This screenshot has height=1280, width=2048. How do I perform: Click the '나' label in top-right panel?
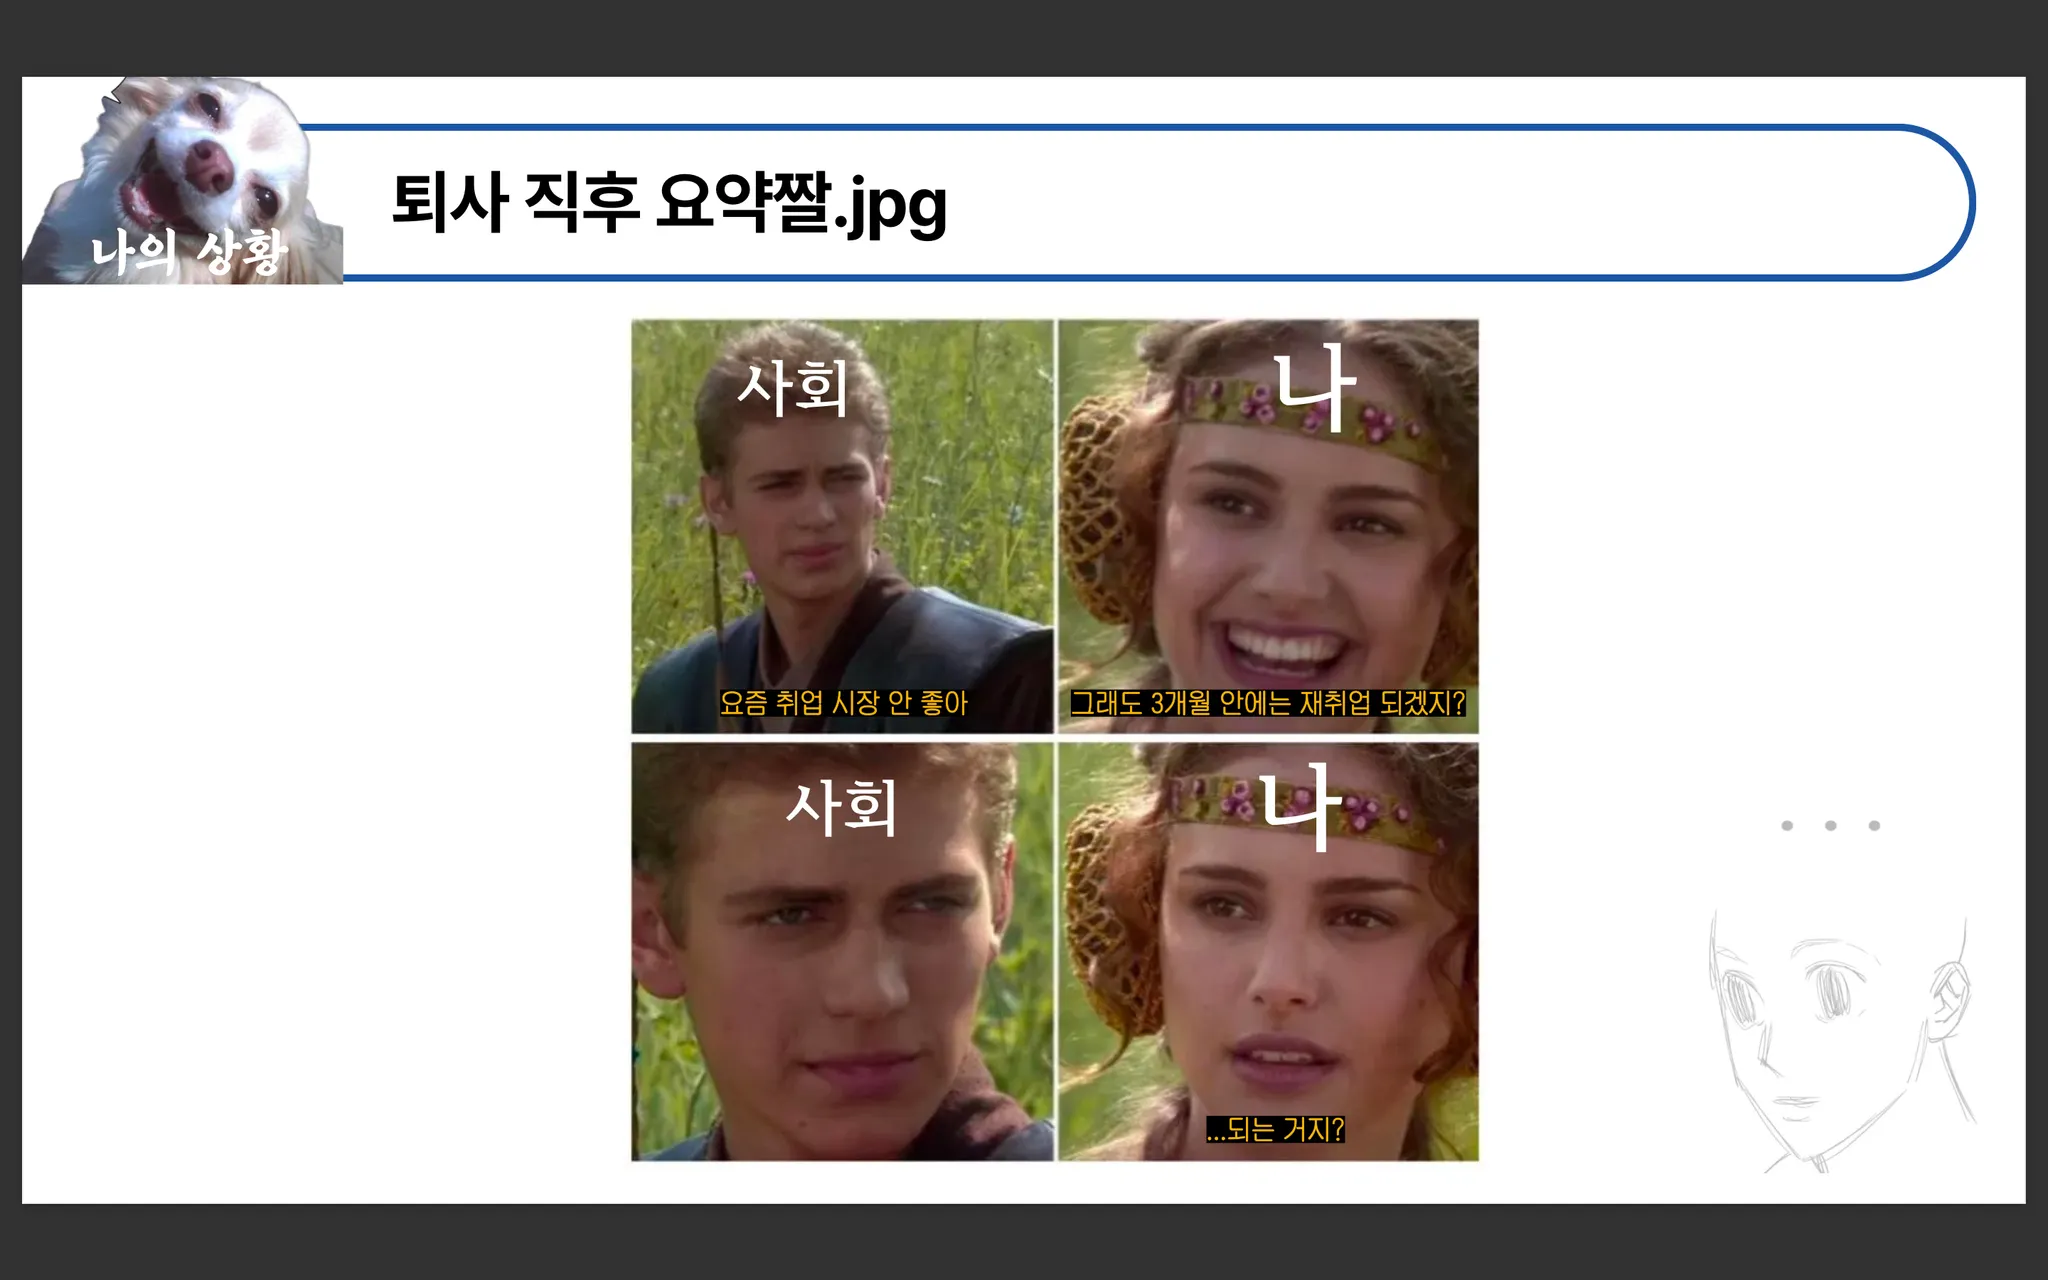pos(1314,386)
